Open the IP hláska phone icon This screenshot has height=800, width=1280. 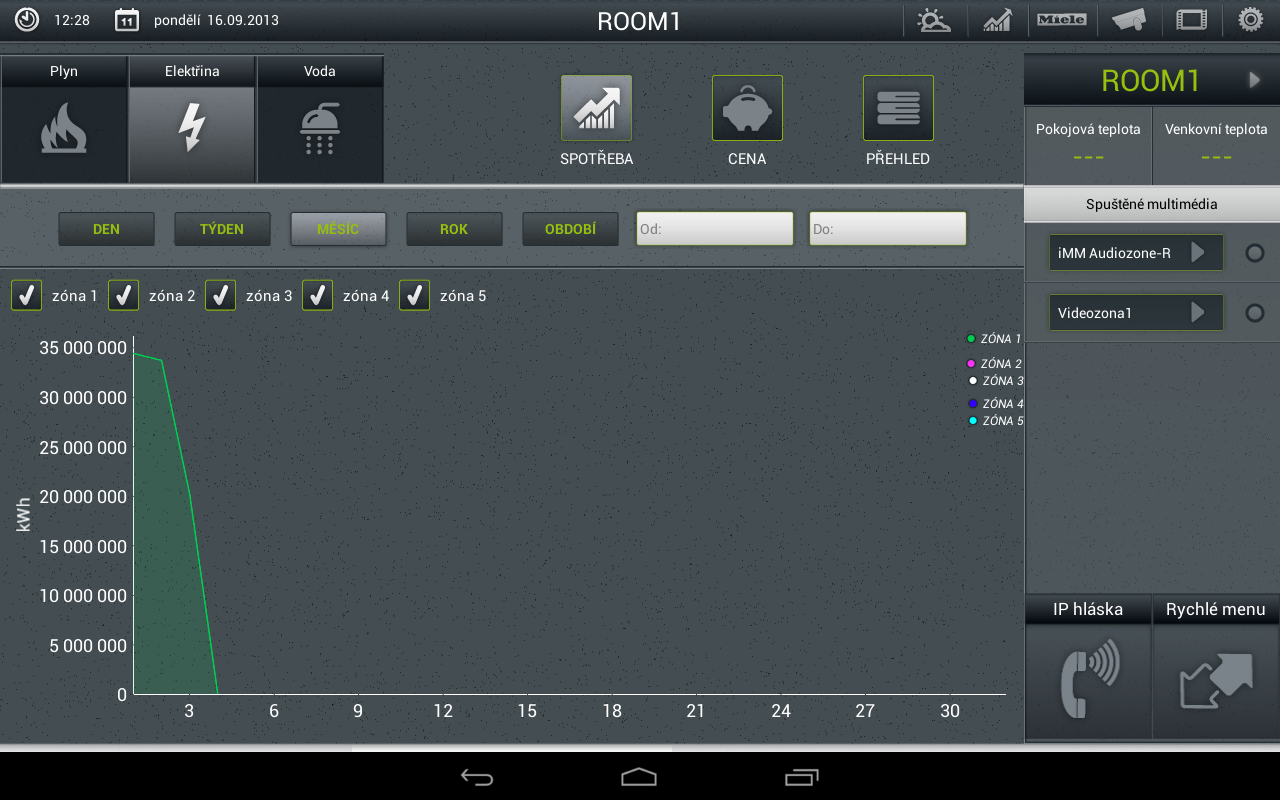(1088, 680)
